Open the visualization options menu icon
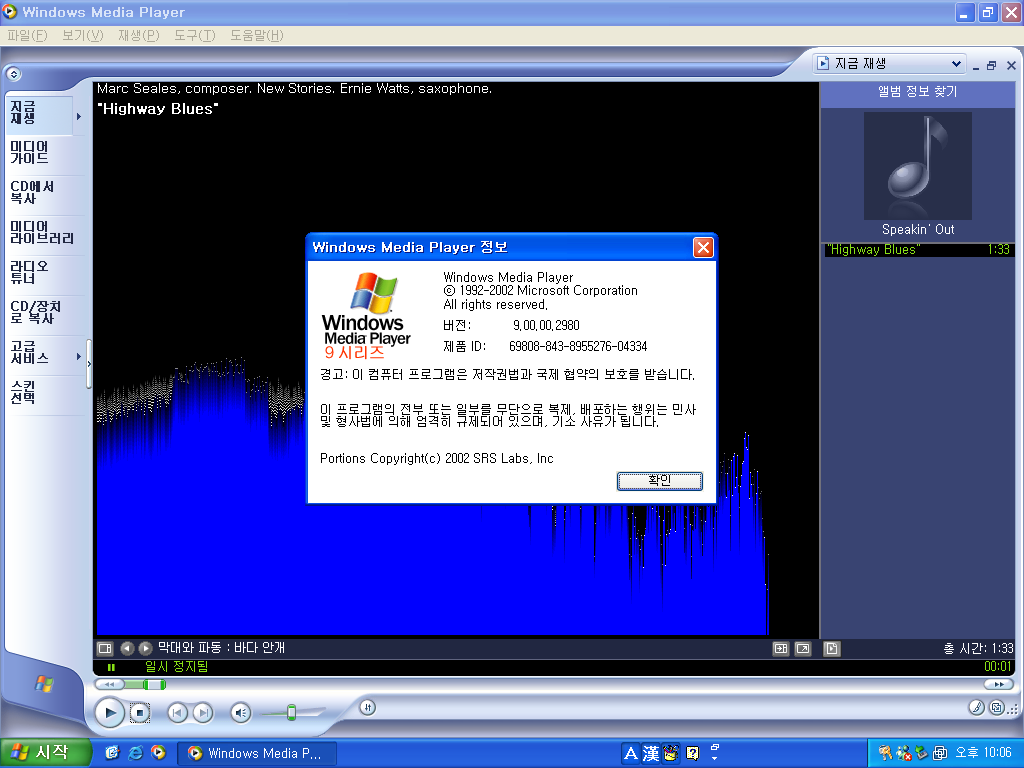Viewport: 1024px width, 768px height. tap(105, 648)
